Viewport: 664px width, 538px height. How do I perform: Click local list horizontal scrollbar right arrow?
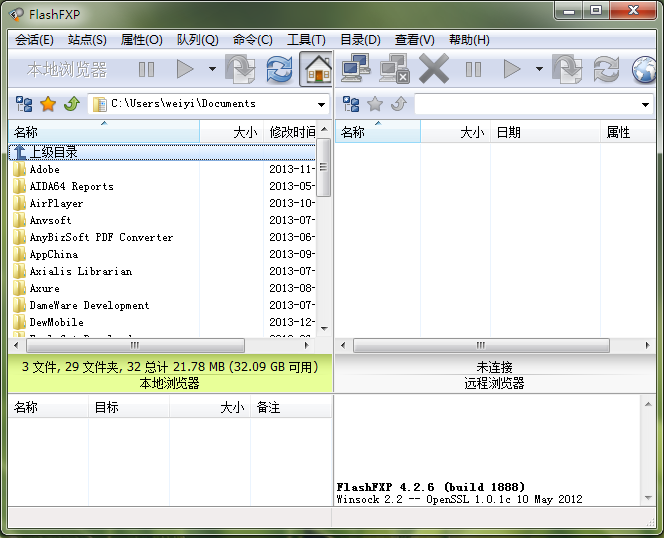(307, 345)
